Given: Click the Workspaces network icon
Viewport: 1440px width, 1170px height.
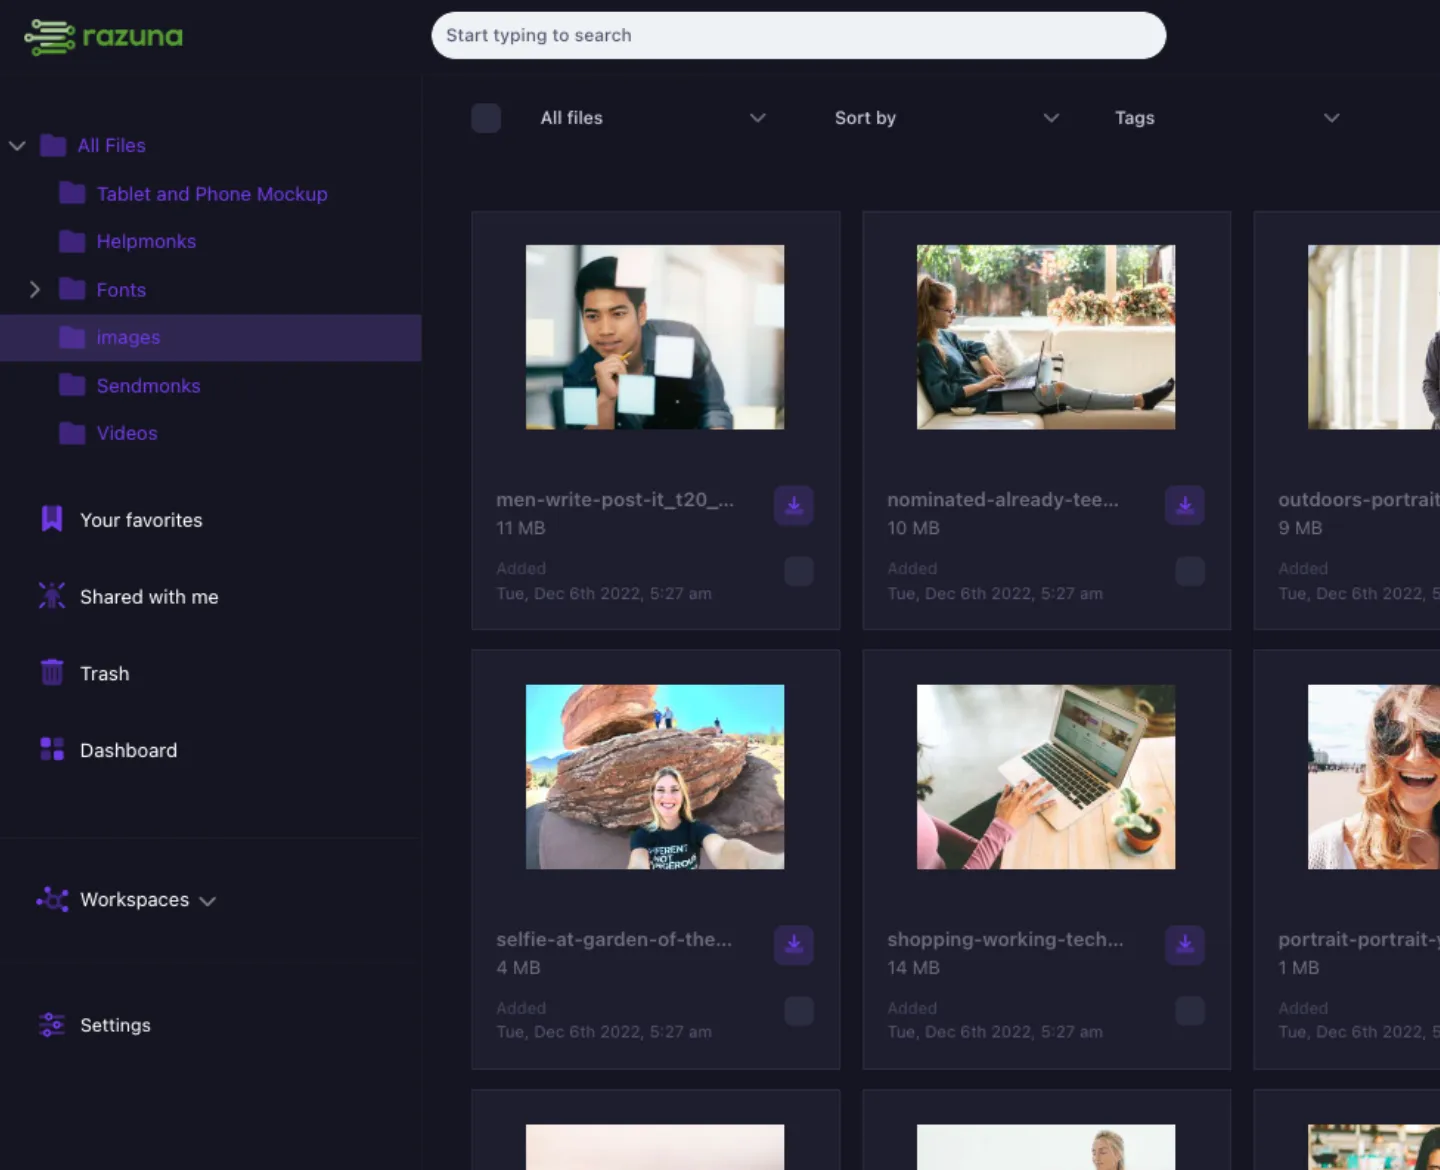Looking at the screenshot, I should 52,899.
